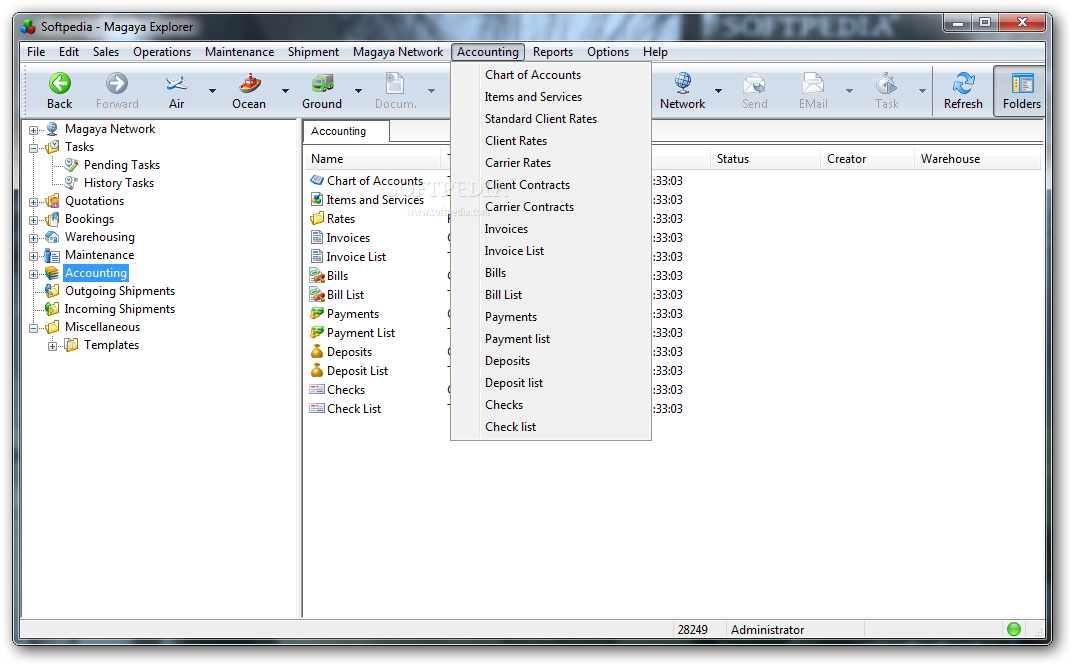Screen dimensions: 1073x666
Task: Click the green status indicator light
Action: 1013,629
